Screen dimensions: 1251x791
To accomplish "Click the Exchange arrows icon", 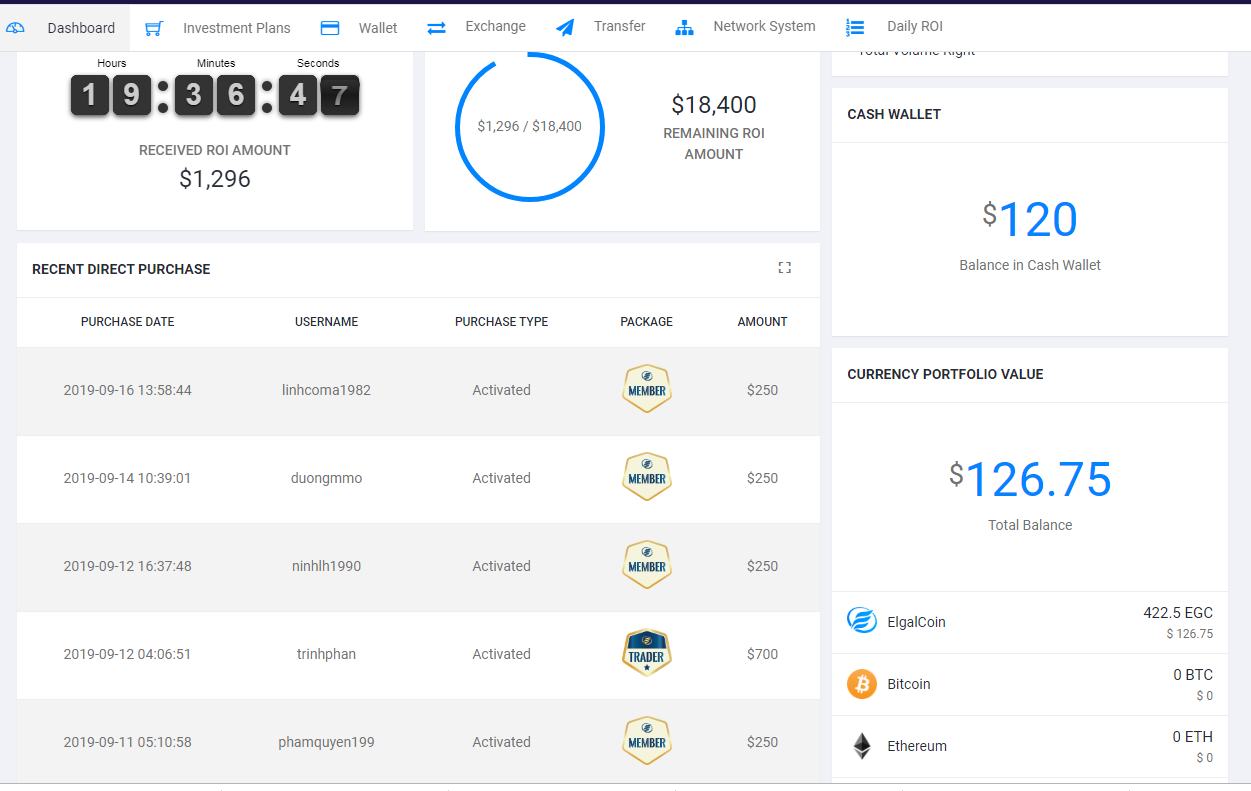I will (436, 28).
